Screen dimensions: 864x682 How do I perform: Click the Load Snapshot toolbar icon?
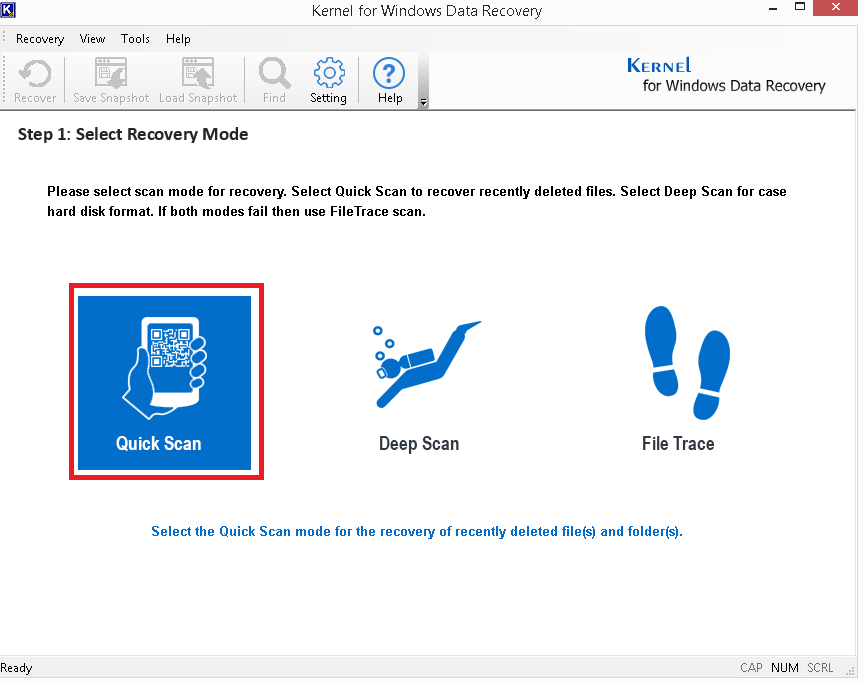[x=198, y=80]
